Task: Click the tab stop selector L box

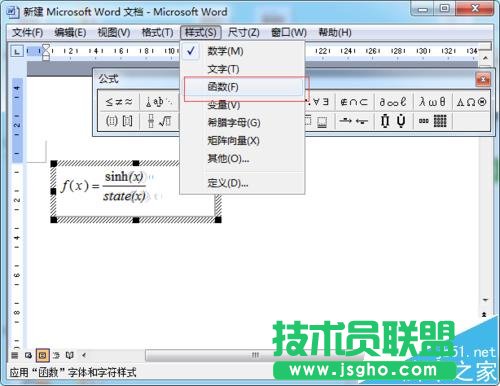Action: click(17, 51)
